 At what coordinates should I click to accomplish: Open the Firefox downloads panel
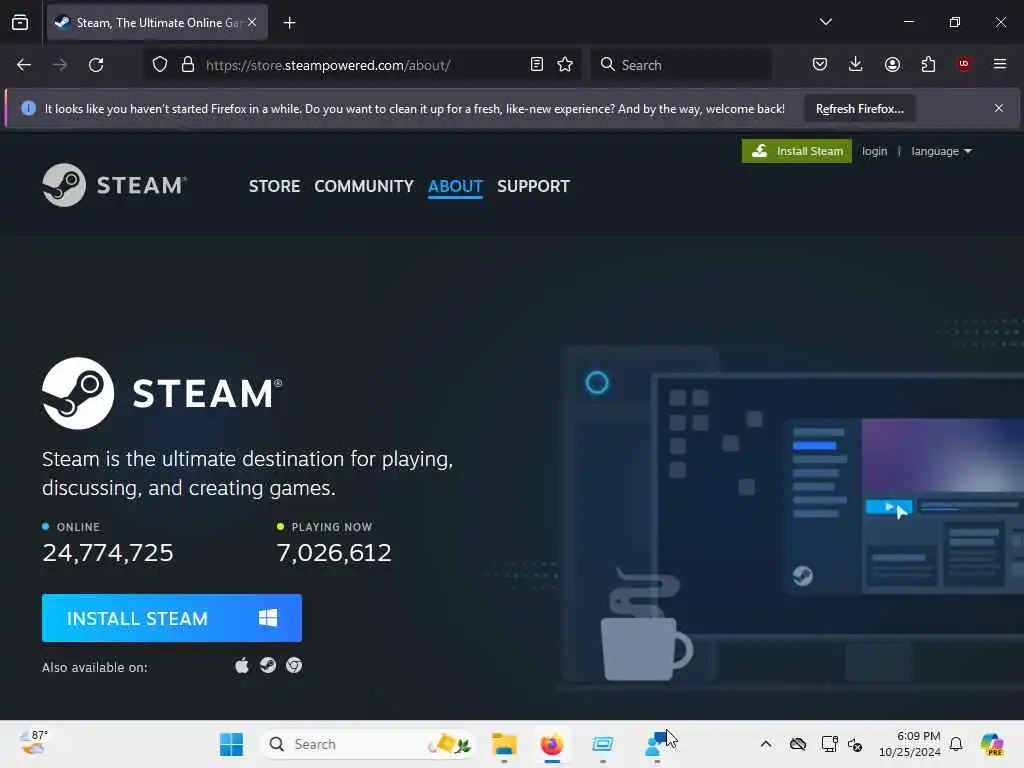(856, 64)
